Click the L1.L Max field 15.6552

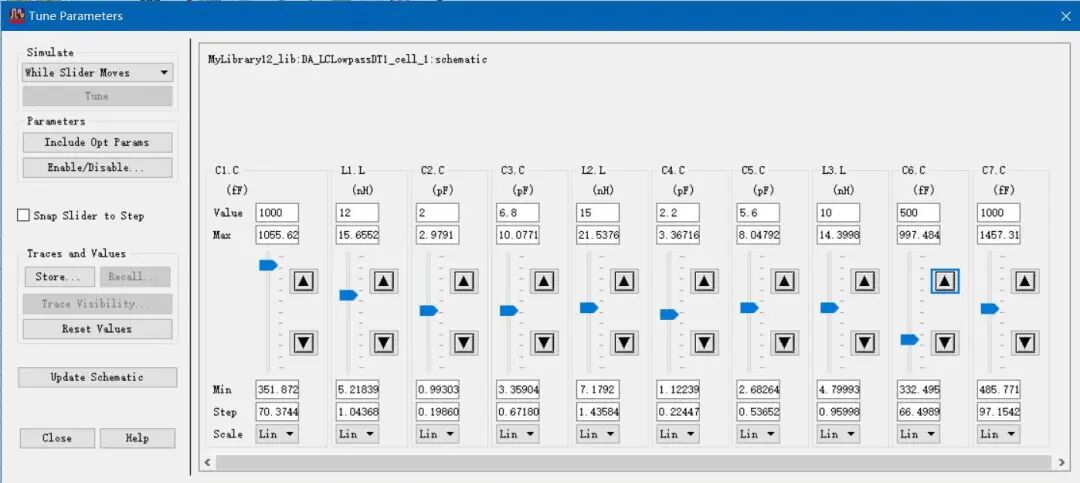click(357, 235)
